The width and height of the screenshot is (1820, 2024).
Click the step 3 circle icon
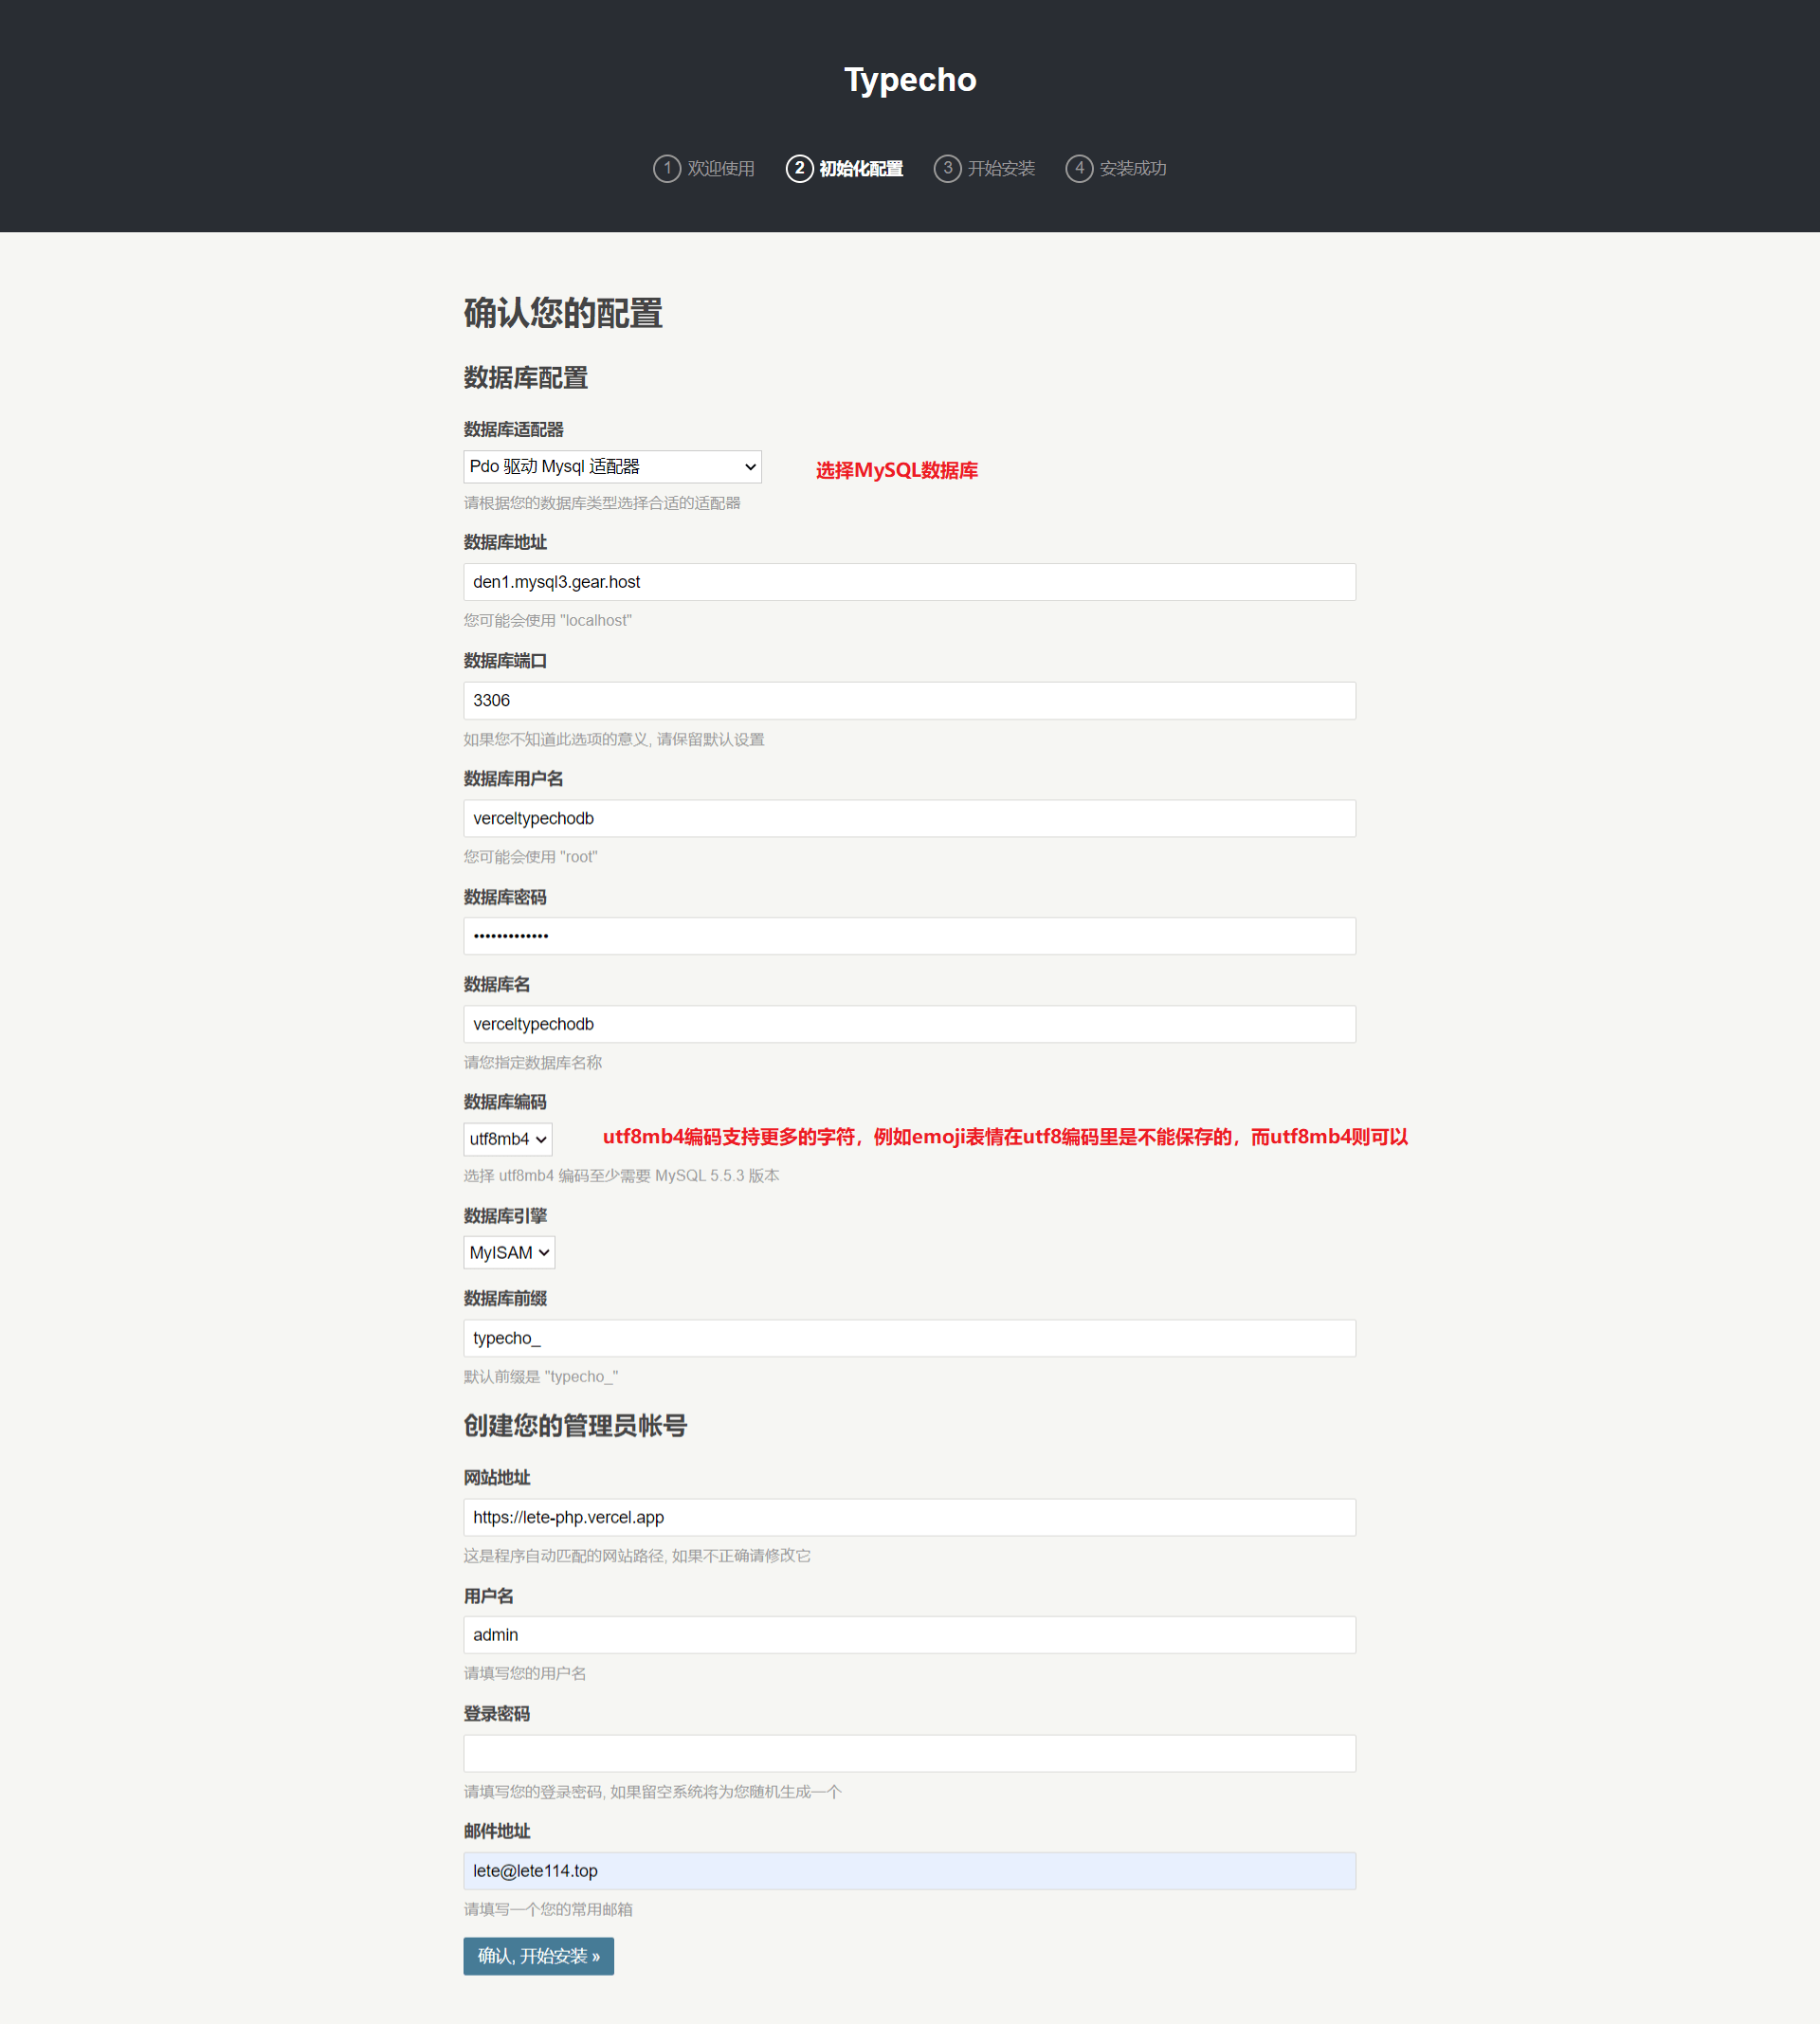[x=947, y=168]
